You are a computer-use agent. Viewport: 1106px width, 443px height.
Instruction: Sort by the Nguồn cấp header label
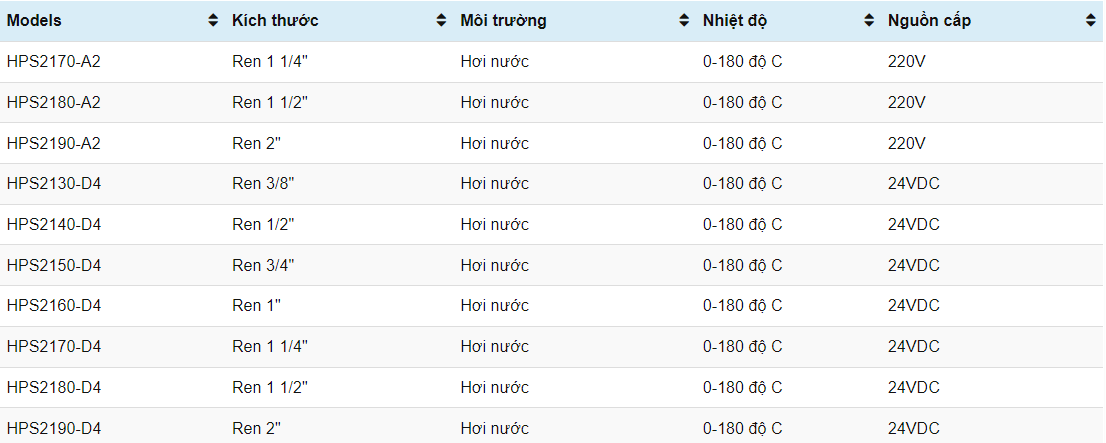click(x=929, y=21)
